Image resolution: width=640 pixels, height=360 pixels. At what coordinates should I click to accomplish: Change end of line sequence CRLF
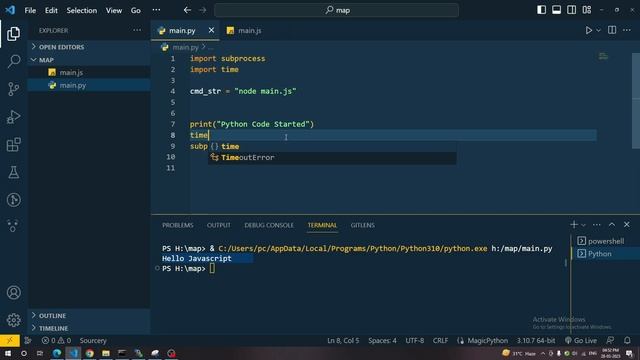440,340
